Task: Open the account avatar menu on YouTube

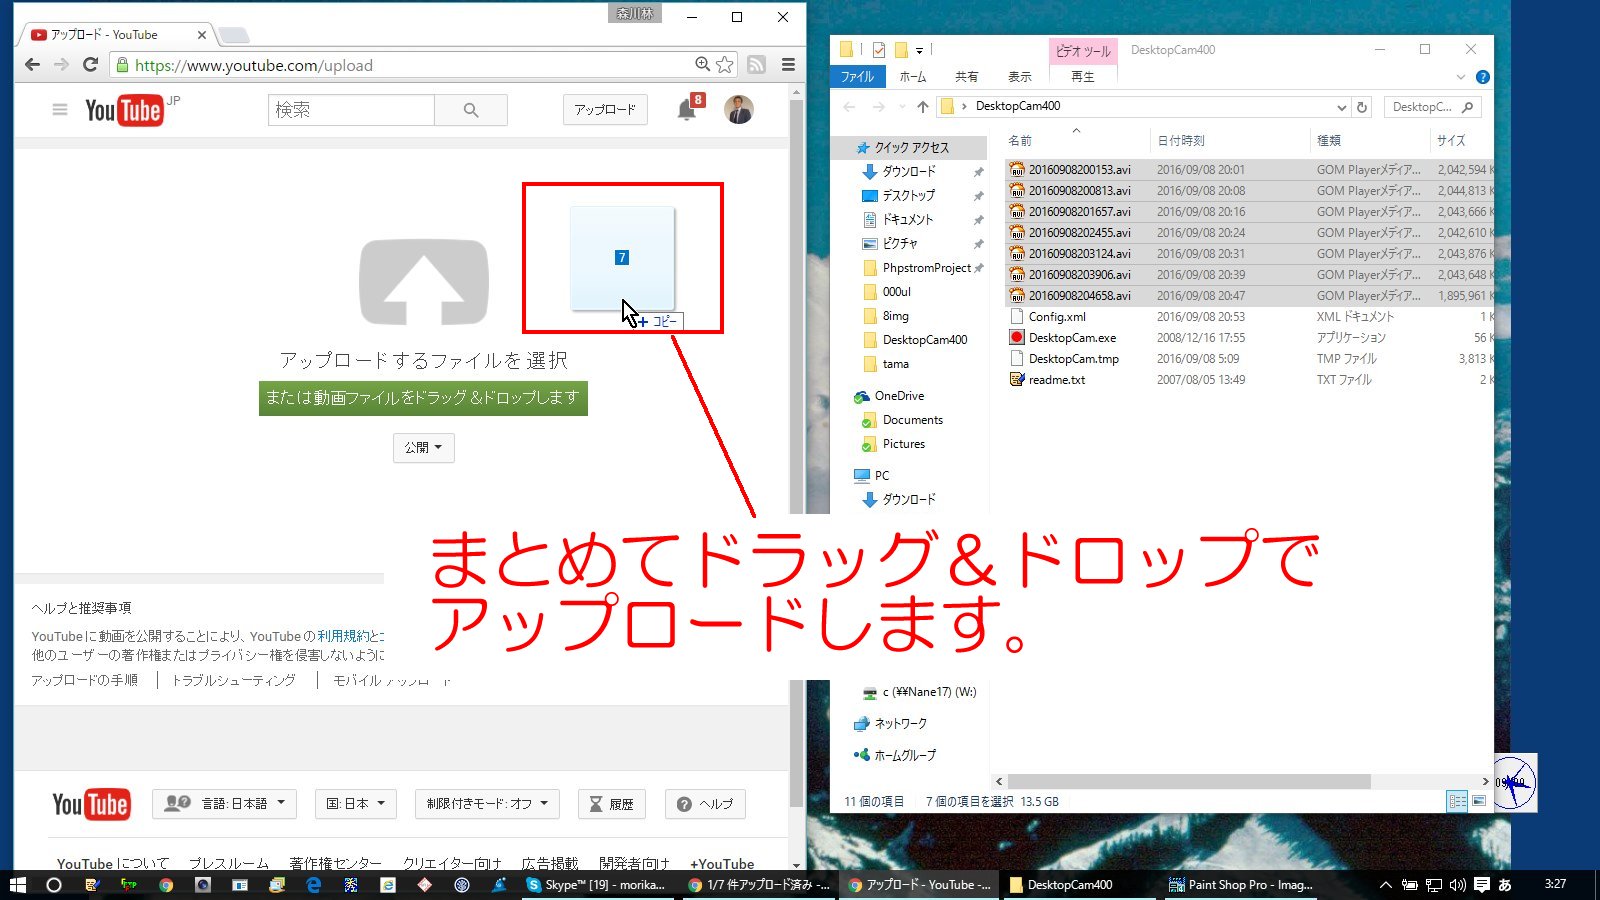Action: click(739, 109)
